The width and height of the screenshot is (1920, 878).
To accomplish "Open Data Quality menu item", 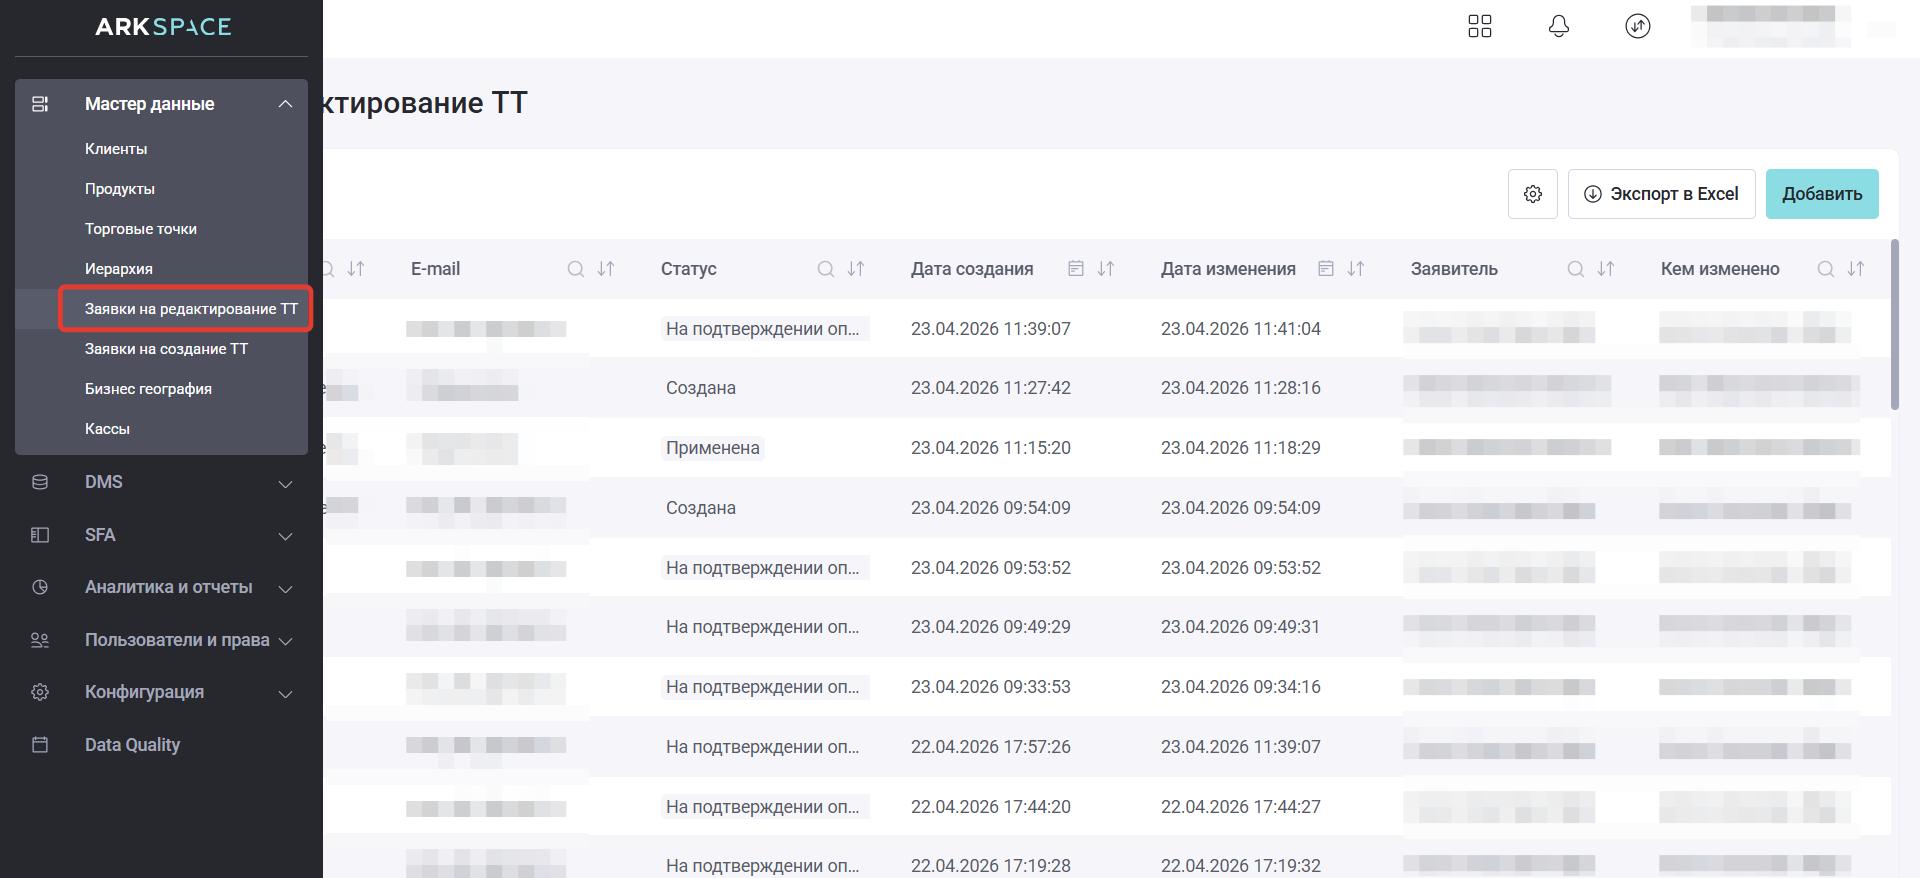I will pyautogui.click(x=132, y=745).
